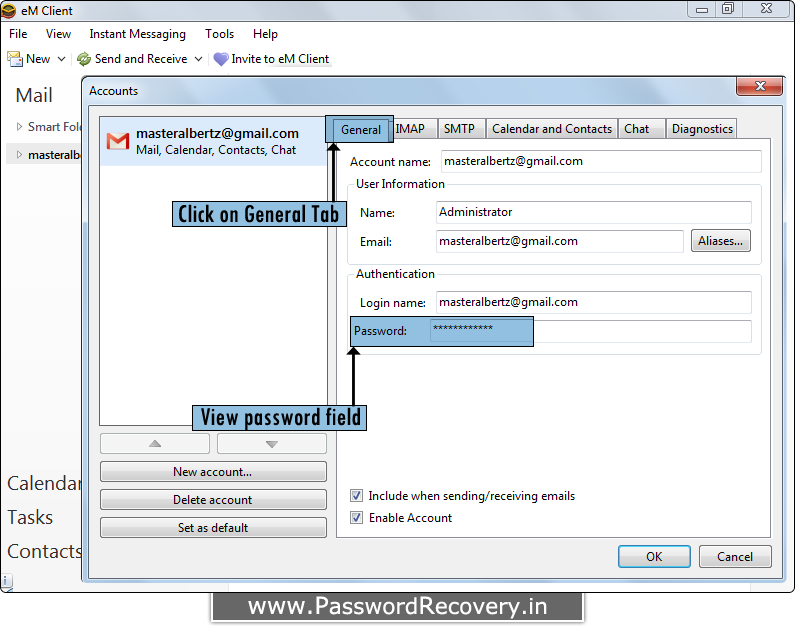
Task: Click the Login name input field
Action: (x=593, y=302)
